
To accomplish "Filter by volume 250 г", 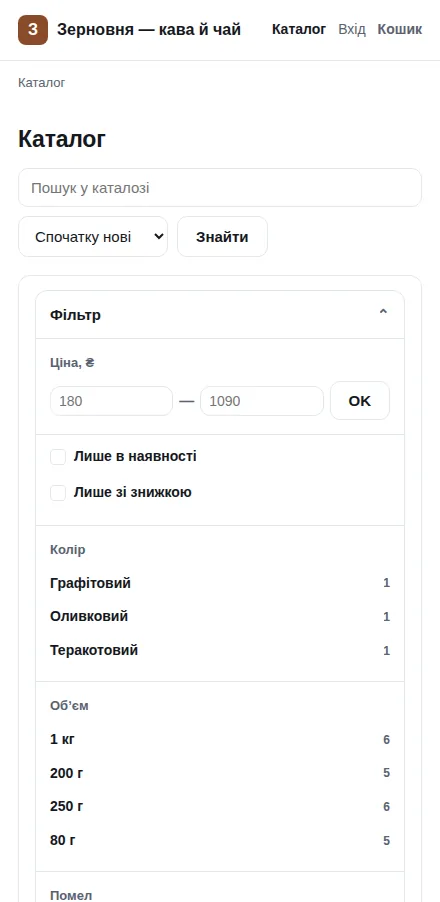I will pyautogui.click(x=220, y=807).
